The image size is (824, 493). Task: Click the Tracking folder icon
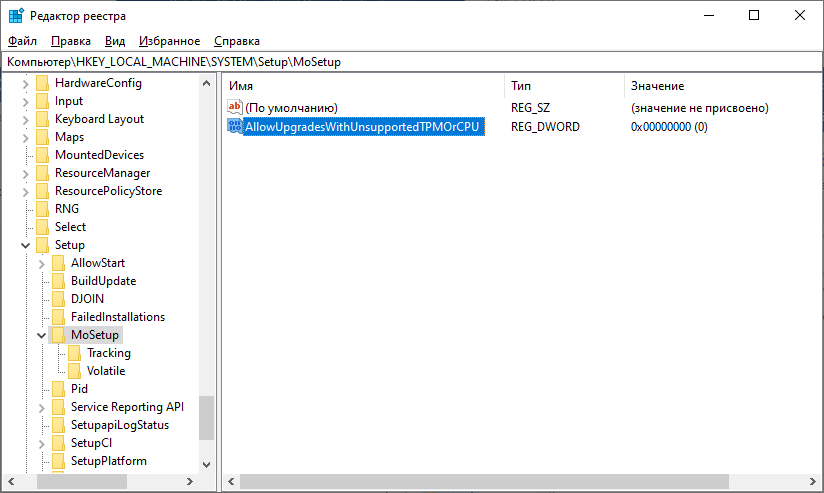click(74, 353)
